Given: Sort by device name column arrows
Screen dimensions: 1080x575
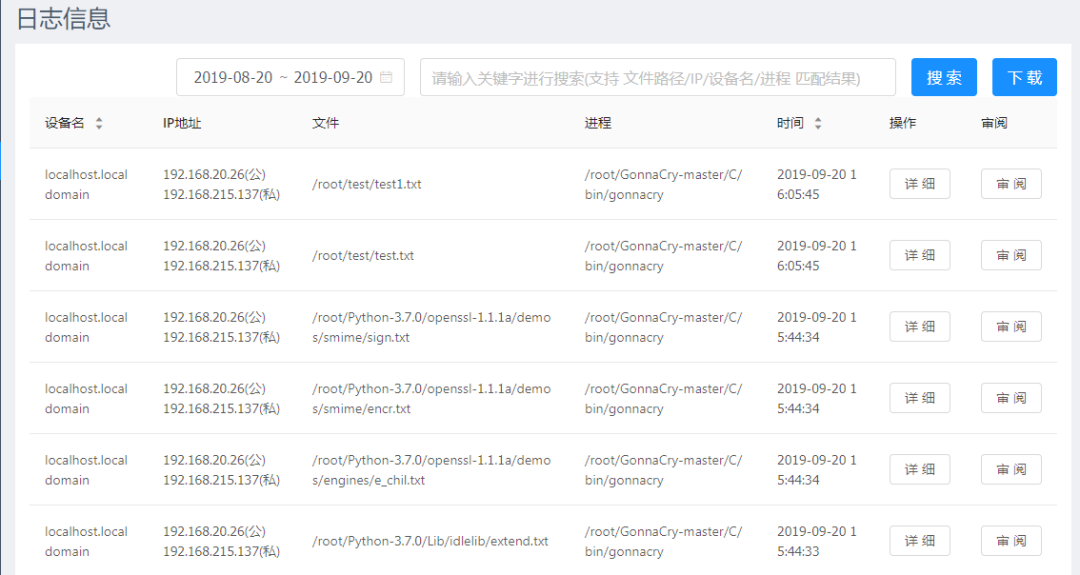Looking at the screenshot, I should tap(98, 124).
